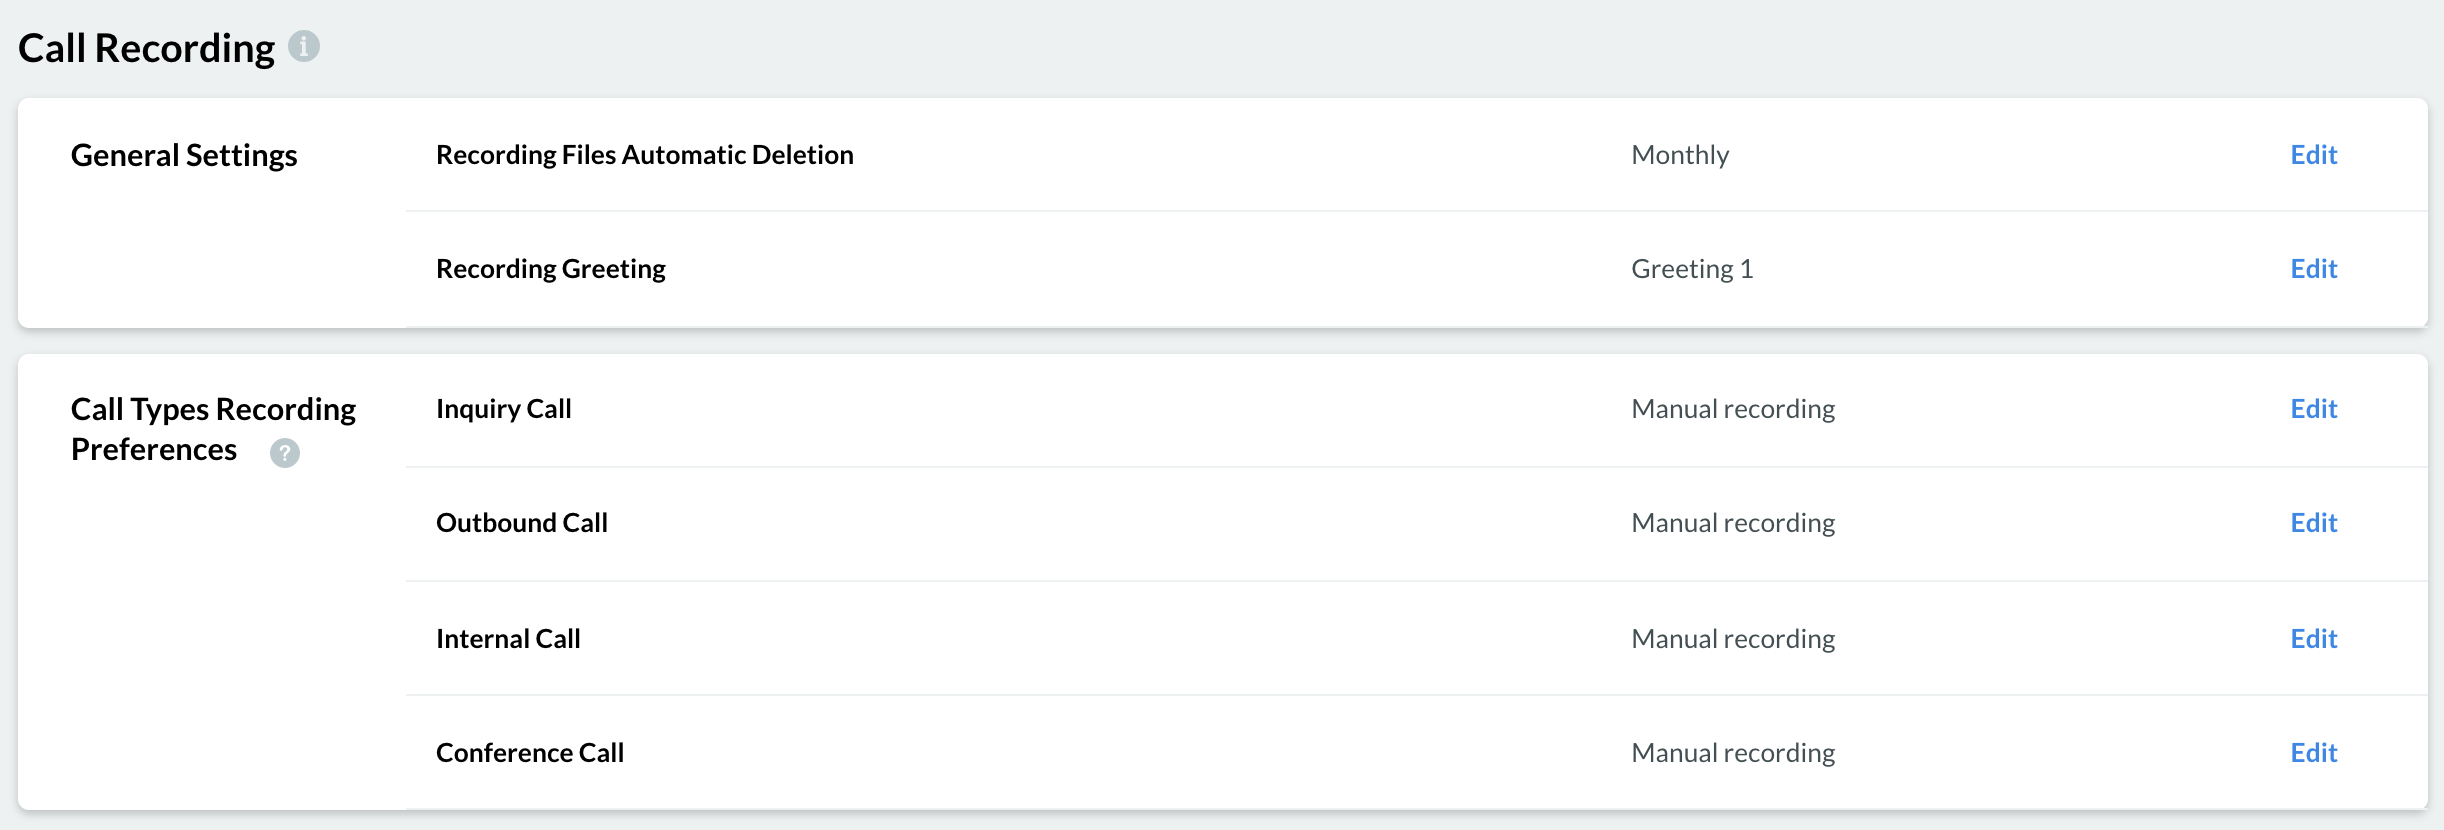Click the Conference Call row label
Screen dimensions: 2444x830
click(530, 753)
